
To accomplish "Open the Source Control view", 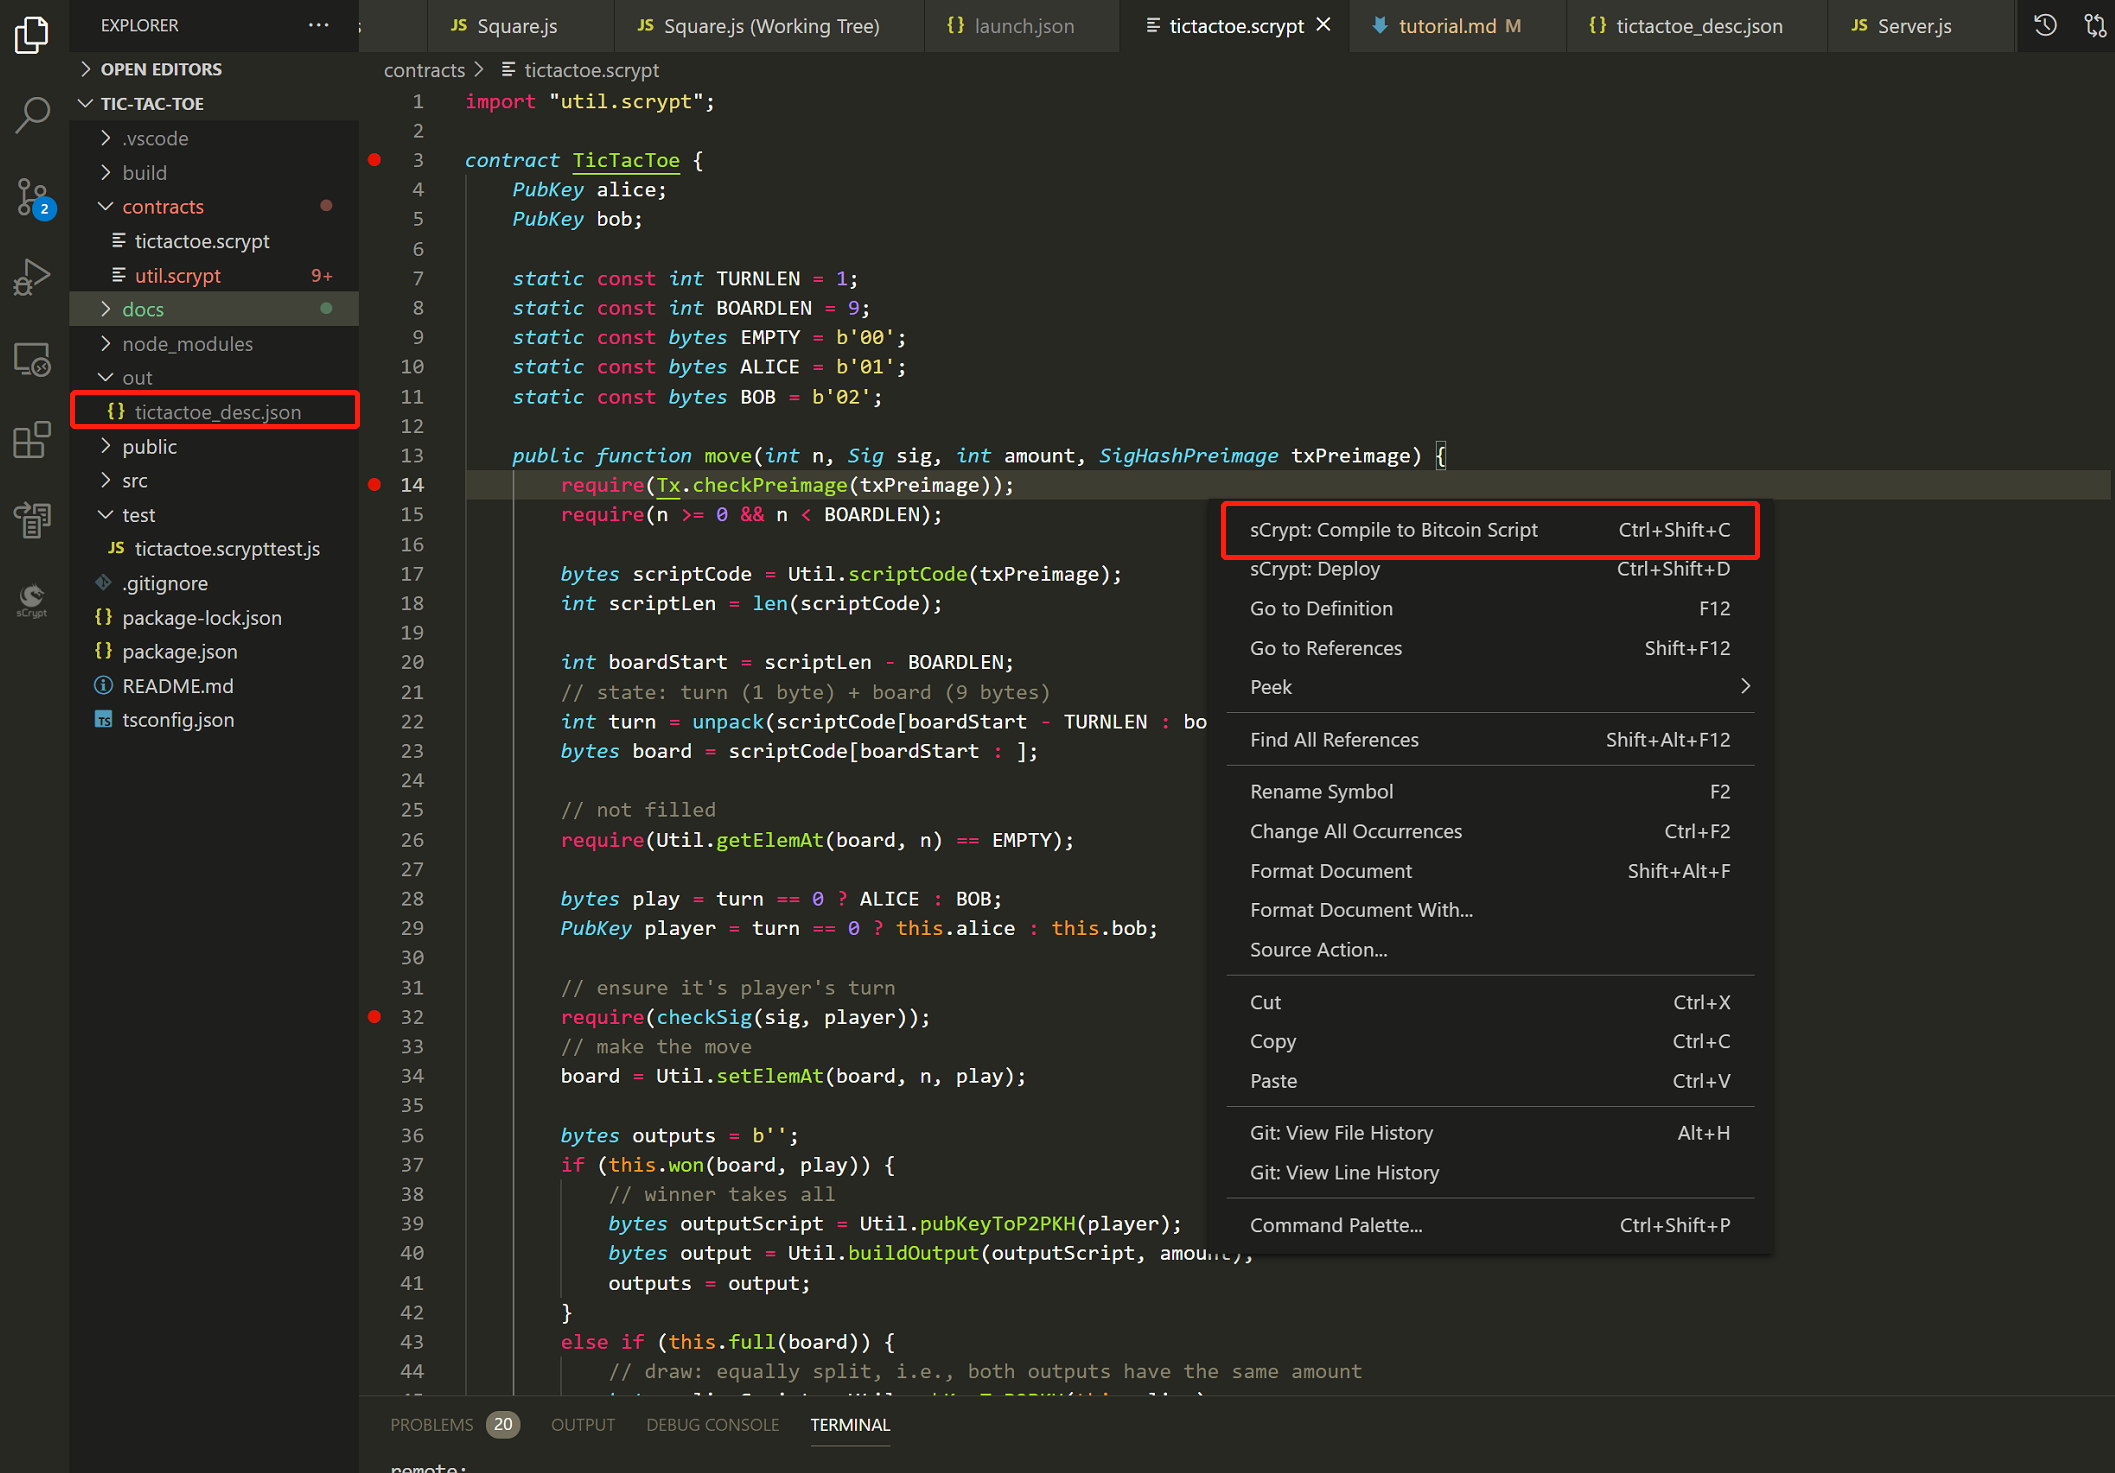I will click(x=33, y=197).
